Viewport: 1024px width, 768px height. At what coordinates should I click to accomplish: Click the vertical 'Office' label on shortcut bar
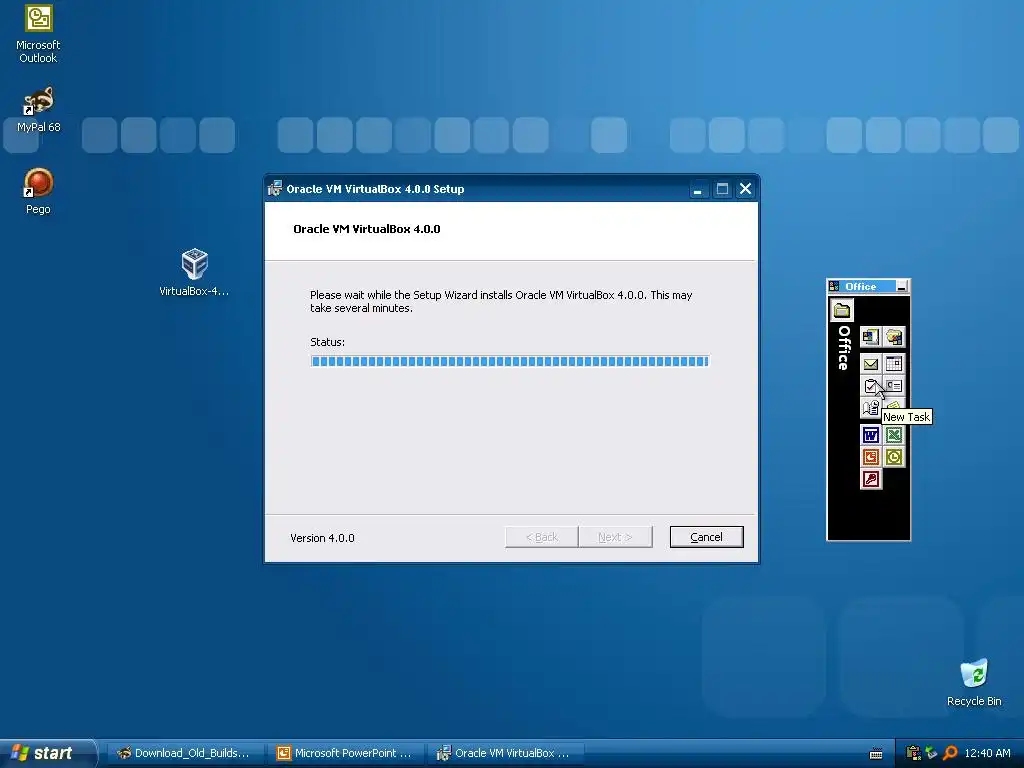[x=844, y=347]
